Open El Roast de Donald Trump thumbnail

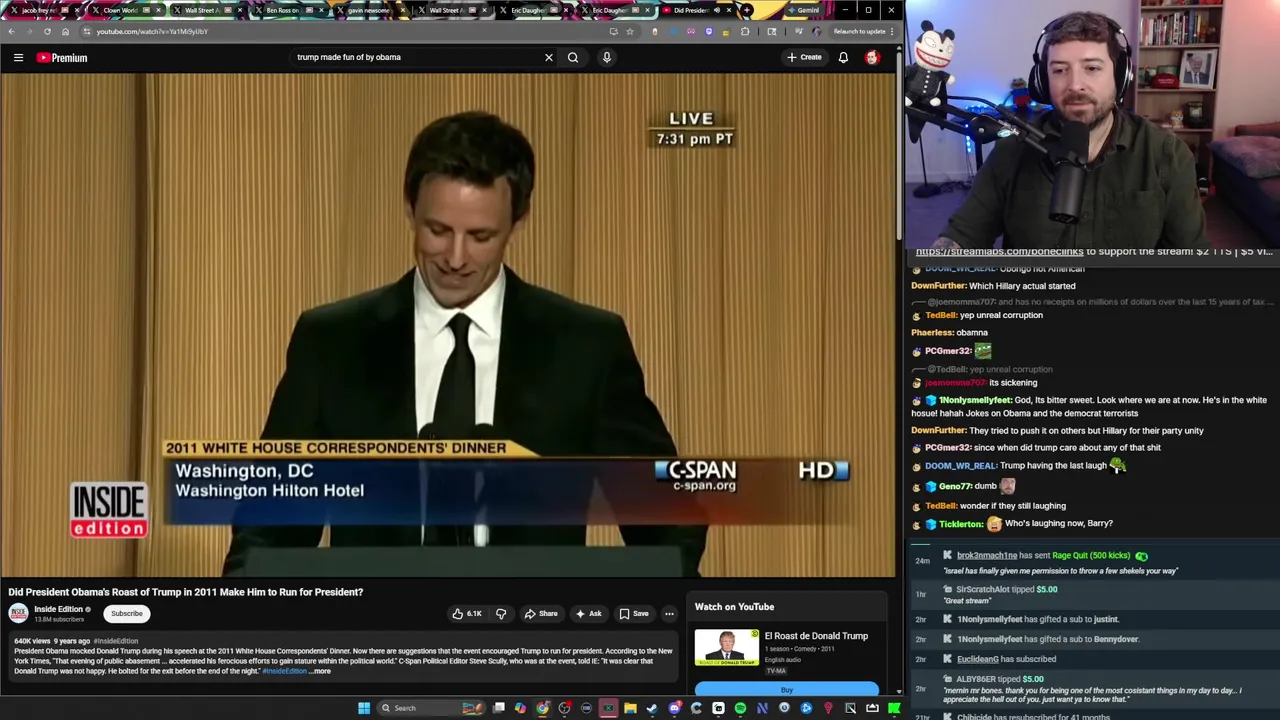727,647
